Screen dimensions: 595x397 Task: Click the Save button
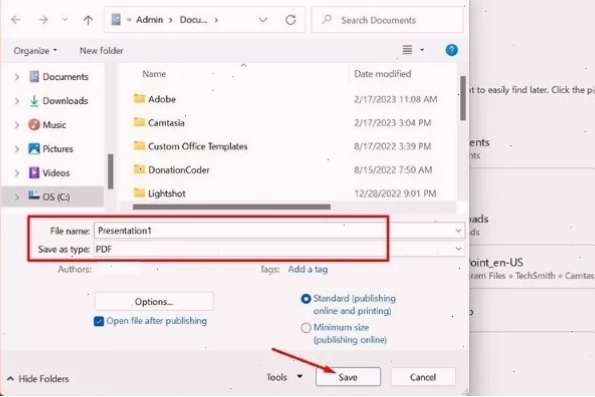[x=348, y=377]
